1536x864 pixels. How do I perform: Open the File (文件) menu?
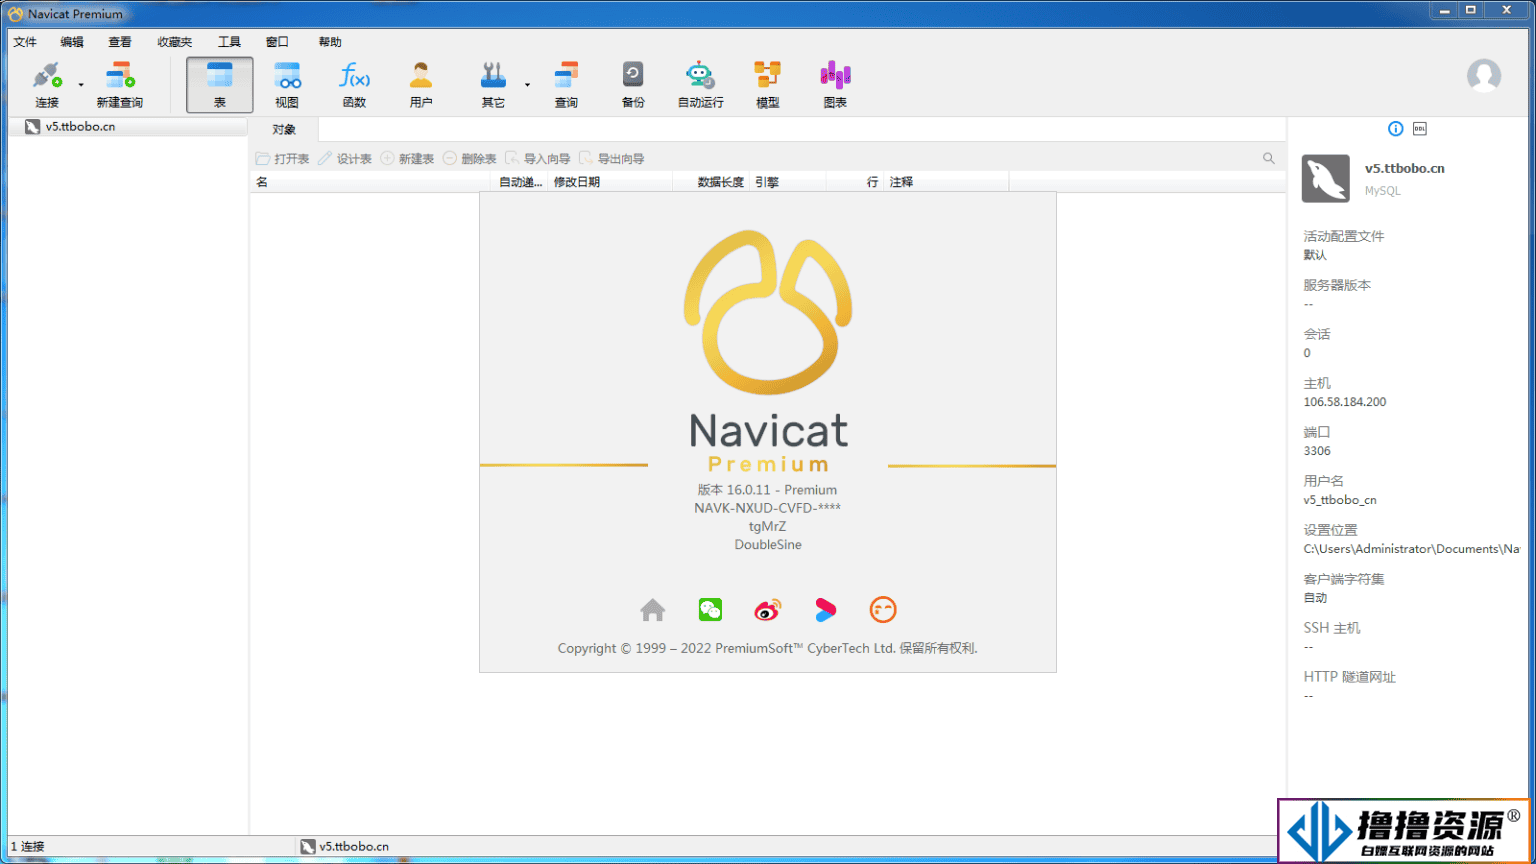[x=25, y=42]
